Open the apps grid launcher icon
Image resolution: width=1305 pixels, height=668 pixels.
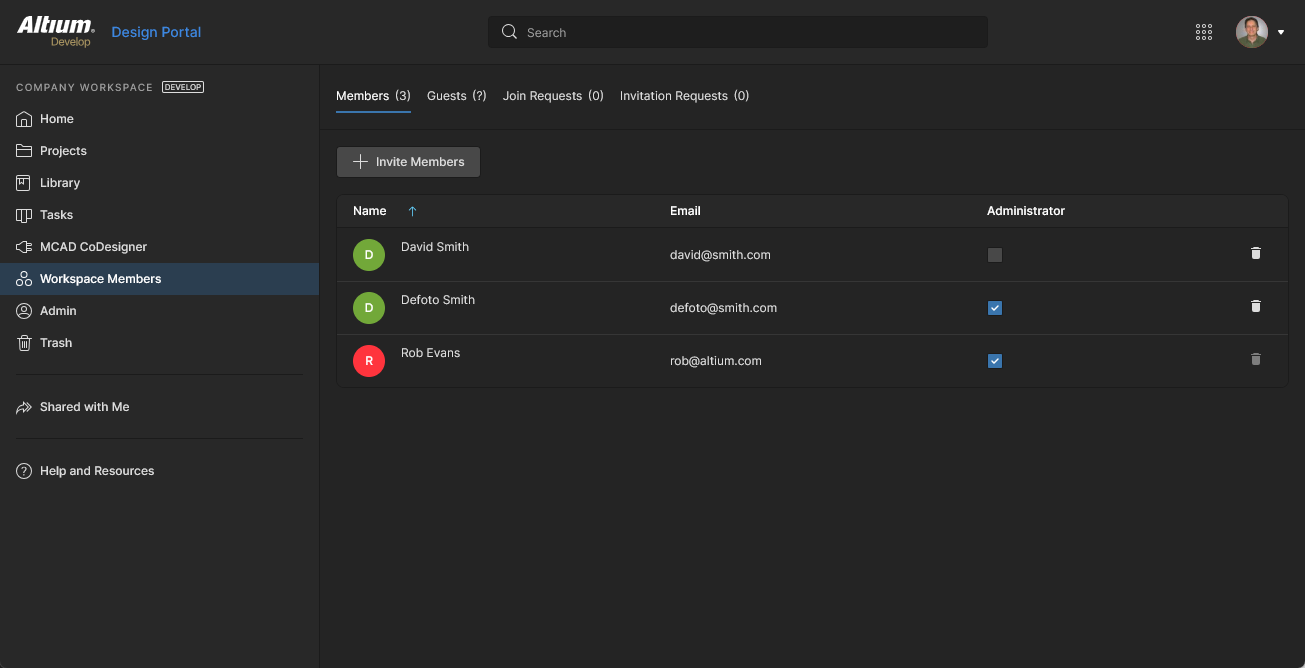(x=1204, y=32)
